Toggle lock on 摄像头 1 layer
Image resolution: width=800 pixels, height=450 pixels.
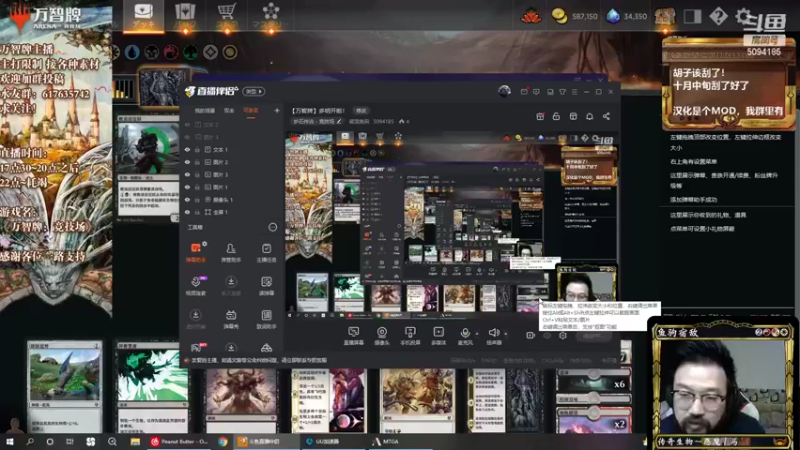tap(197, 199)
